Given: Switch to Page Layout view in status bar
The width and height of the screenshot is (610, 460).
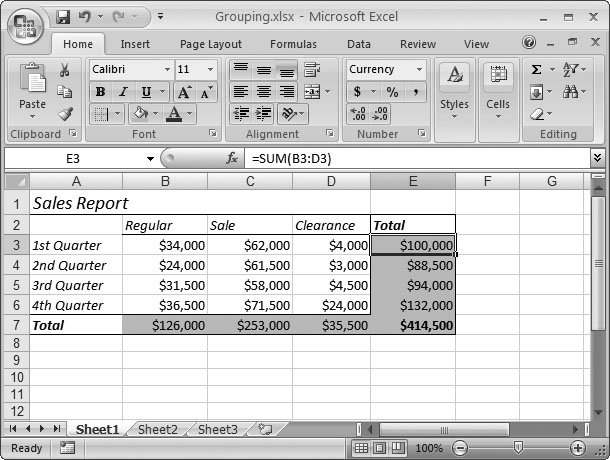Looking at the screenshot, I should (x=380, y=448).
